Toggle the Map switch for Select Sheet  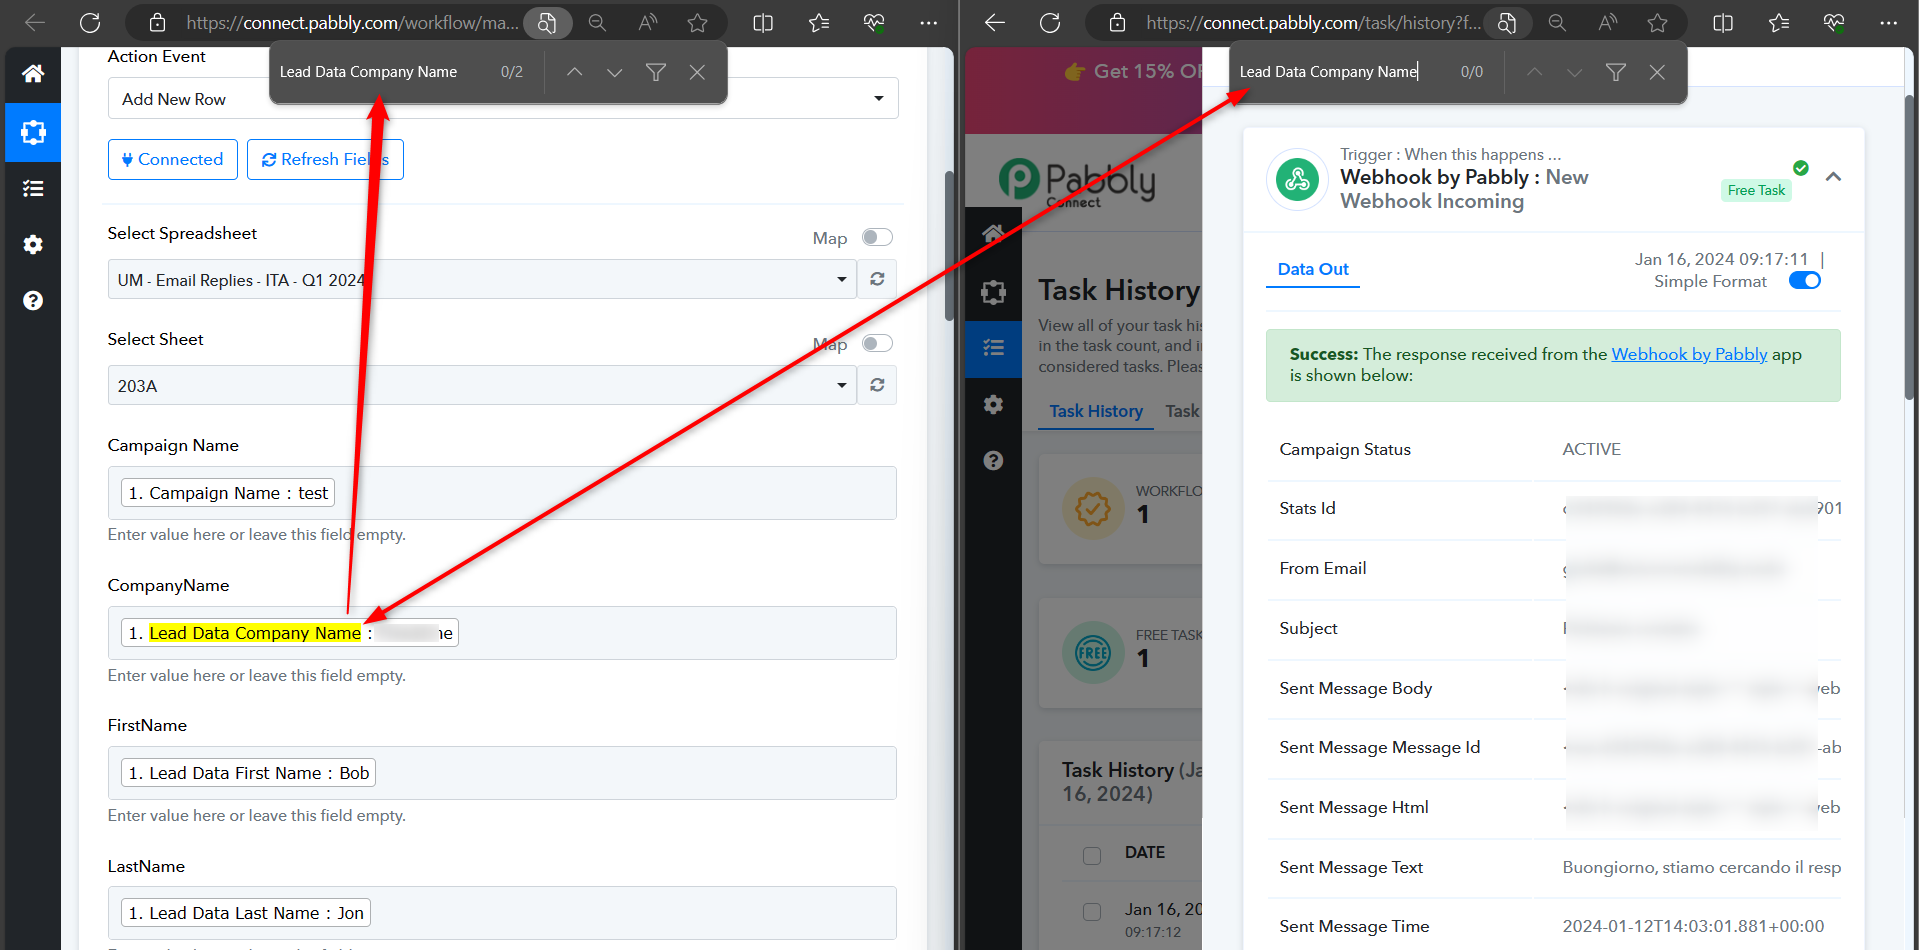tap(877, 343)
